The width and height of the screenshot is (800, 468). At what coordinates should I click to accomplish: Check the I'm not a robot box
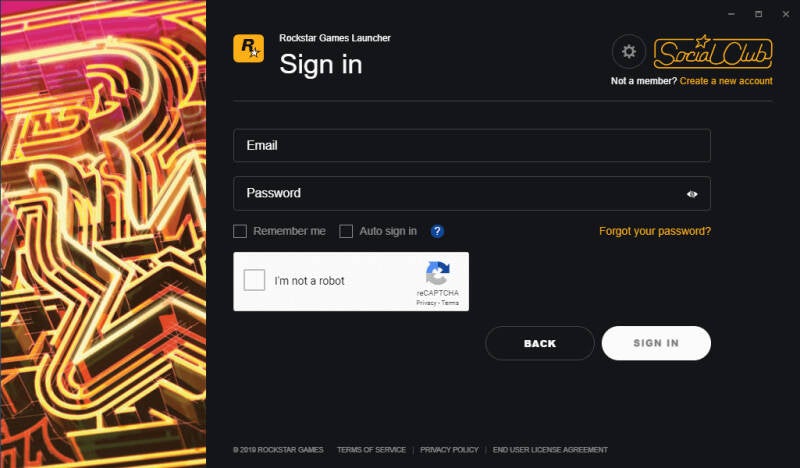tap(254, 280)
